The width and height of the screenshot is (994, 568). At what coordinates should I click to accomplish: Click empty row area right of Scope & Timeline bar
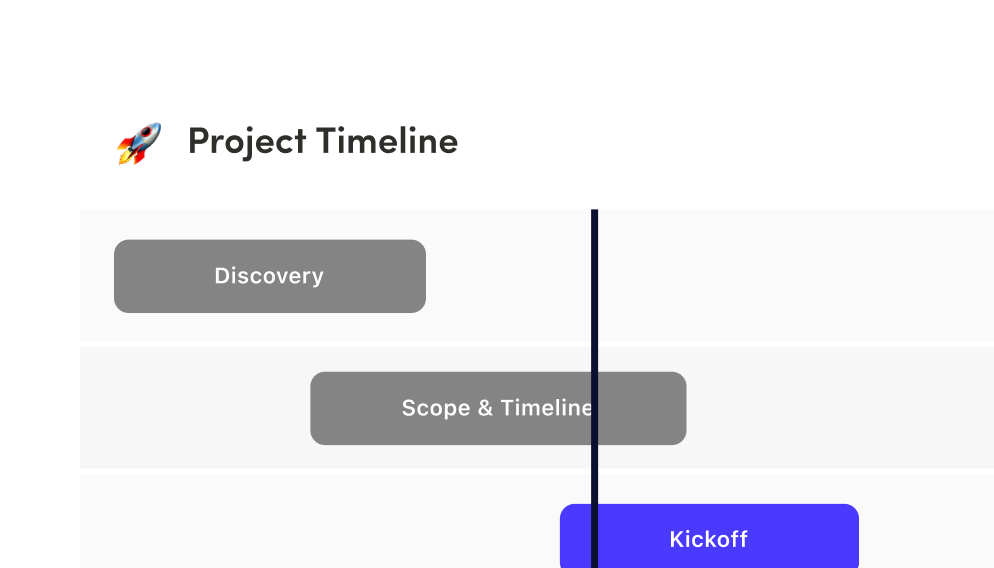tap(840, 408)
